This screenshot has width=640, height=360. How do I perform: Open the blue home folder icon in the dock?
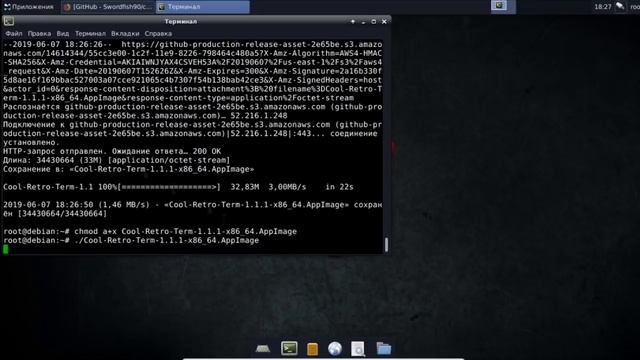click(x=384, y=349)
